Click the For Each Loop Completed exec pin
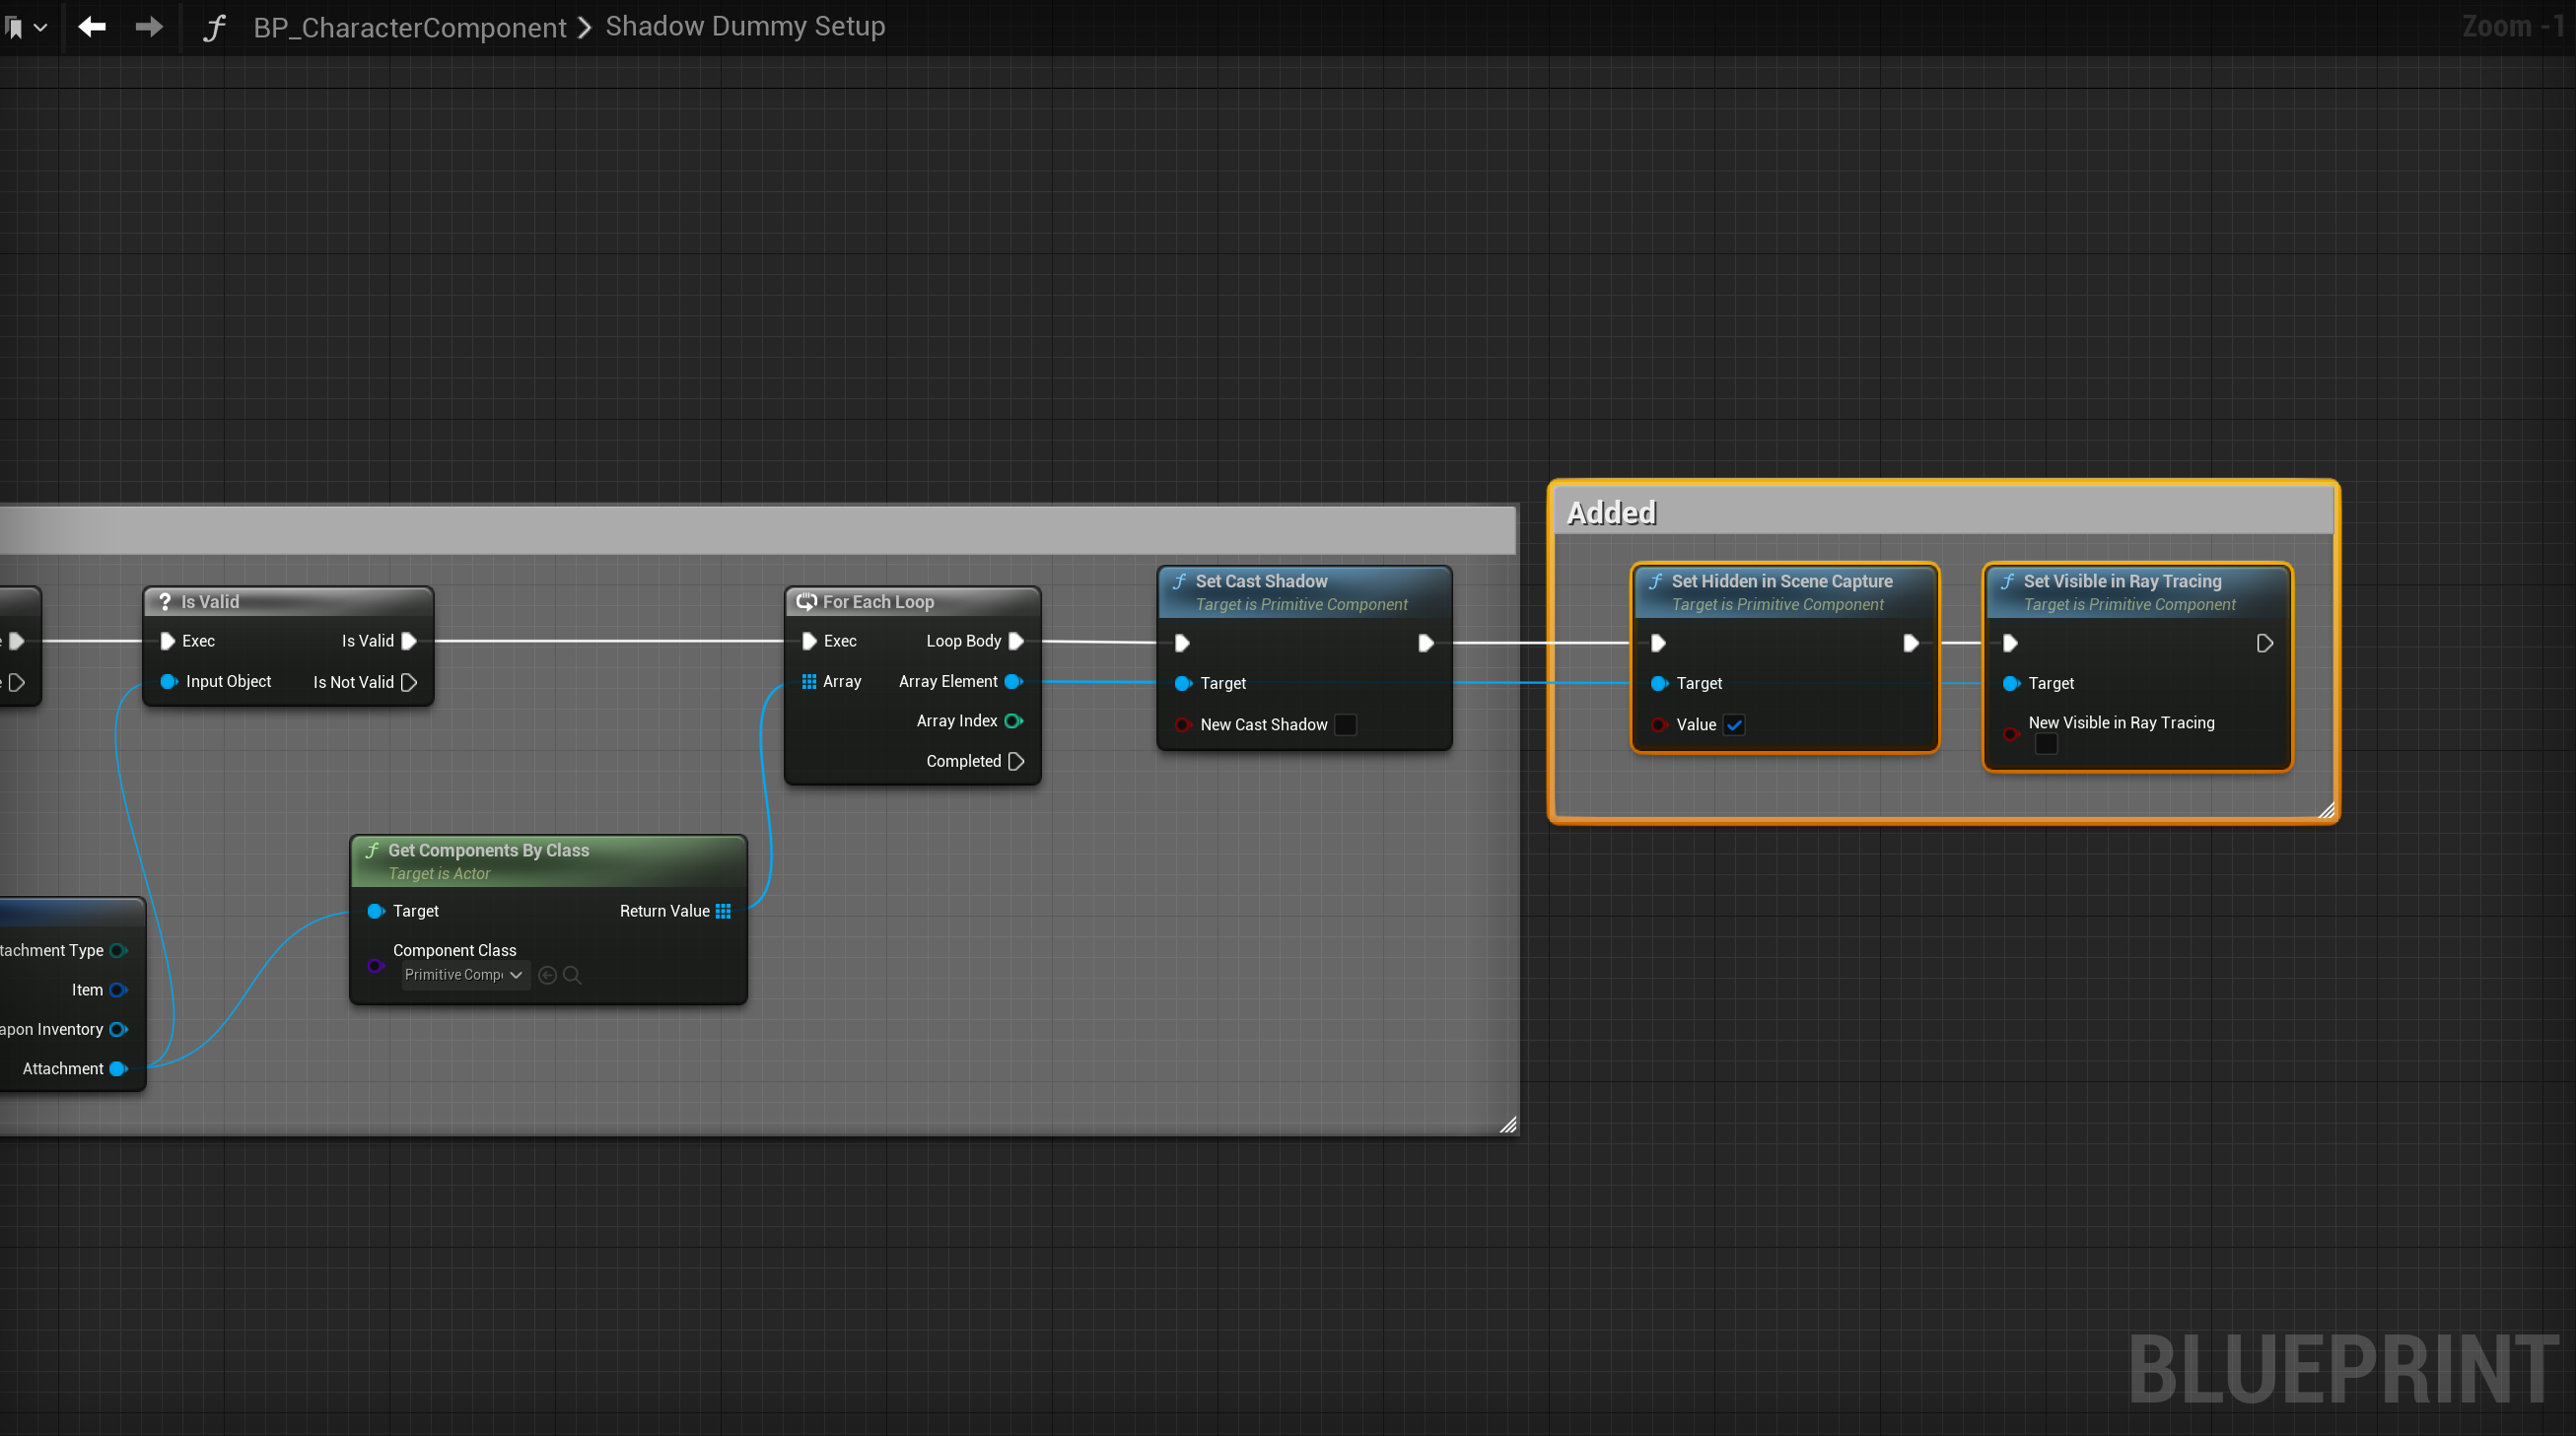The height and width of the screenshot is (1436, 2576). click(x=1016, y=761)
